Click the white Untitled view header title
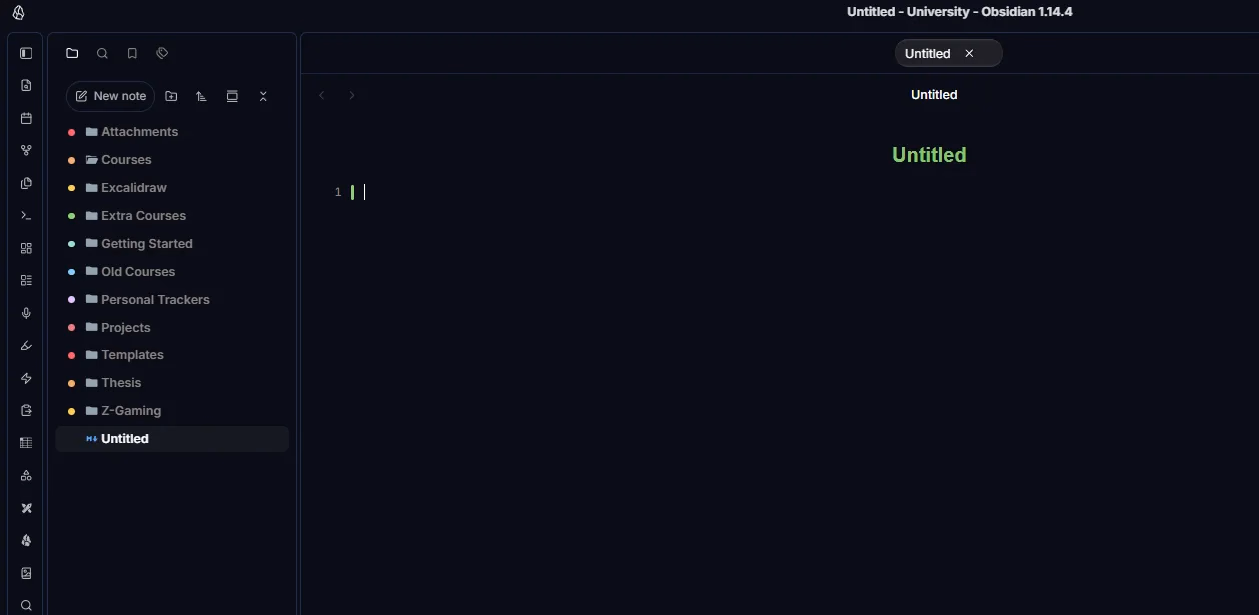The width and height of the screenshot is (1259, 615). click(934, 95)
